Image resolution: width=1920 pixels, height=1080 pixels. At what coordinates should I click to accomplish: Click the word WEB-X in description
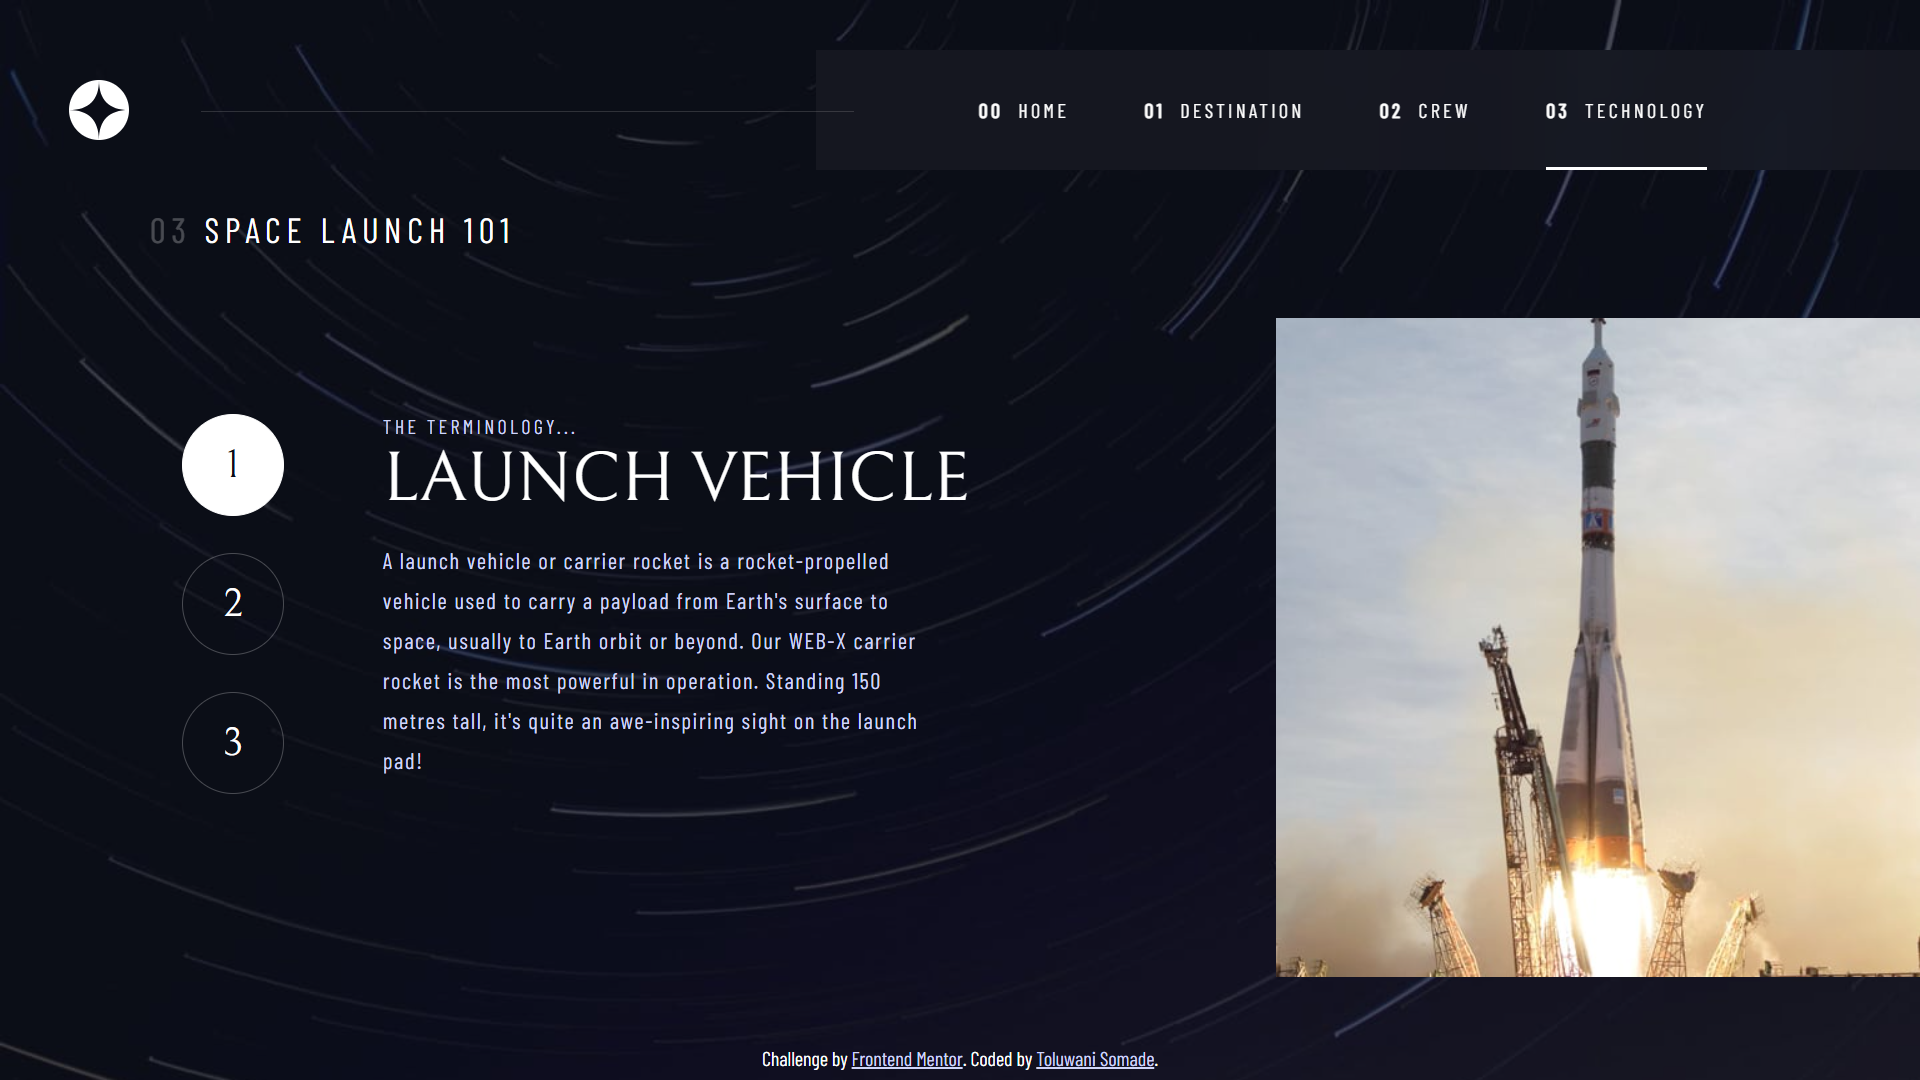point(817,642)
